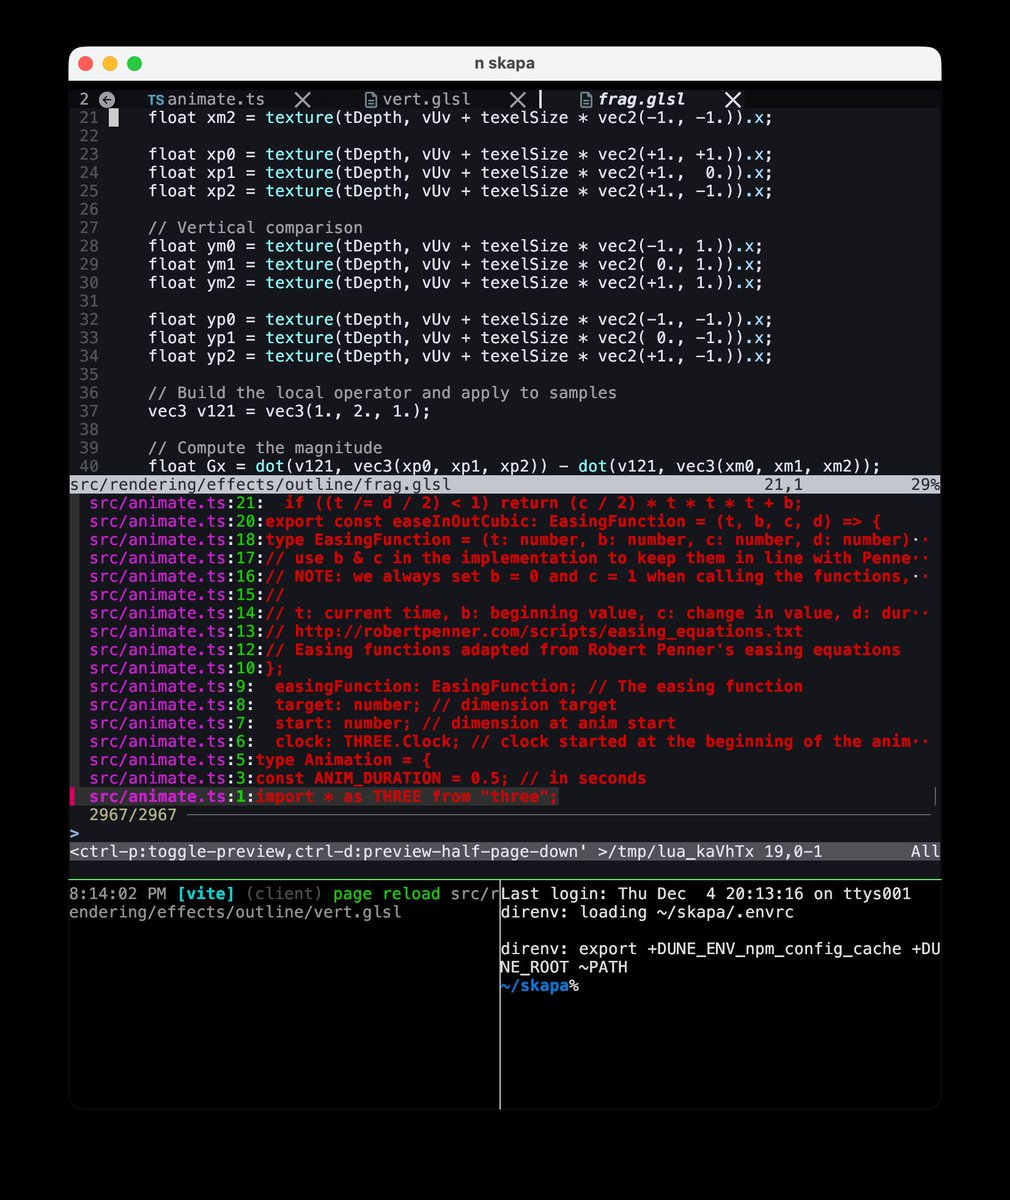Close the vert.glsl tab with its X
The width and height of the screenshot is (1010, 1200).
[x=517, y=99]
